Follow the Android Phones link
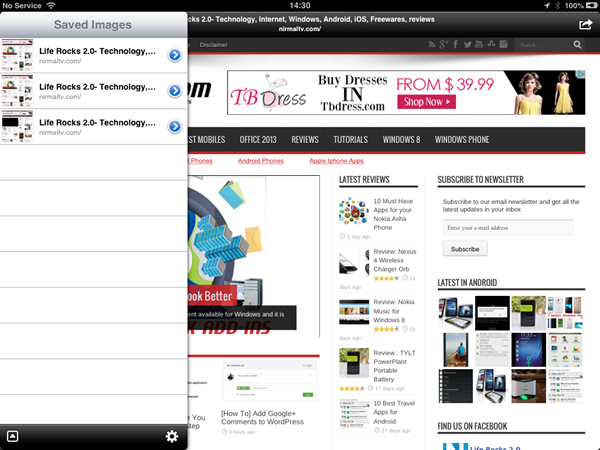The width and height of the screenshot is (600, 450). click(261, 161)
